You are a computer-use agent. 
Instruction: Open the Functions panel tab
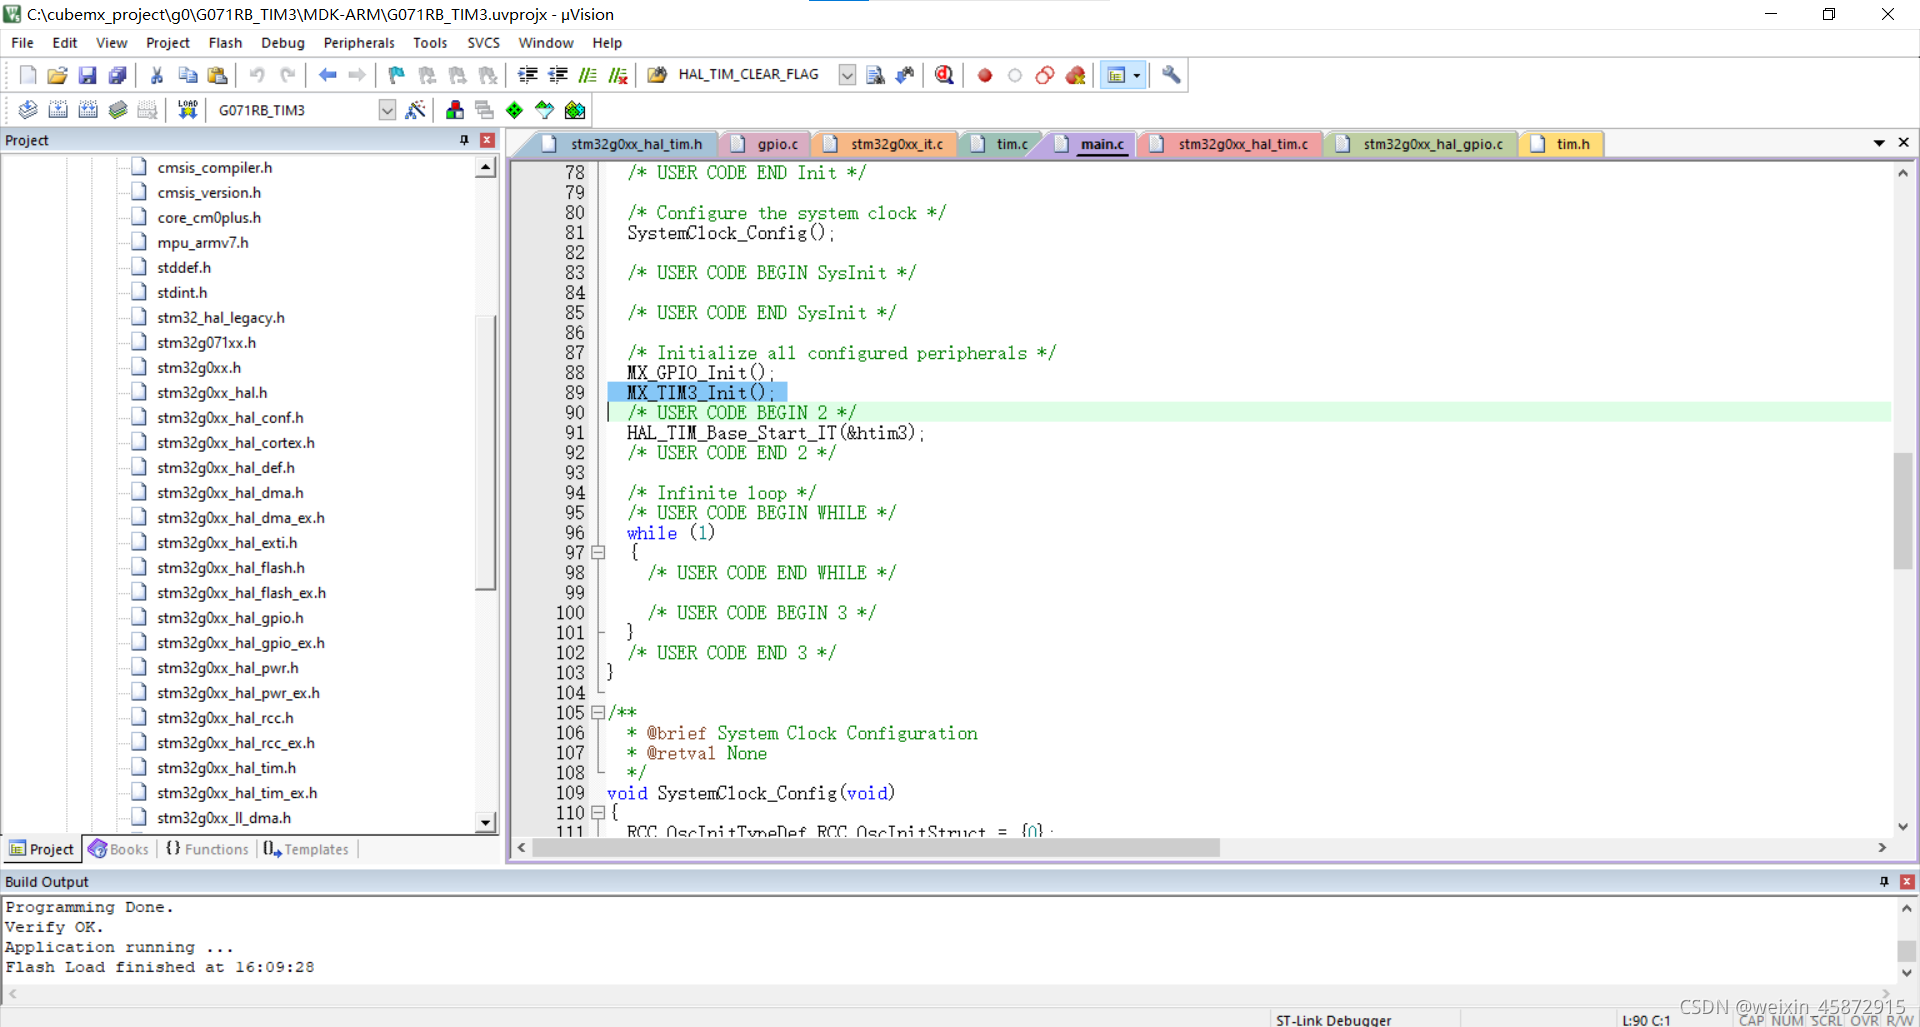coord(207,849)
